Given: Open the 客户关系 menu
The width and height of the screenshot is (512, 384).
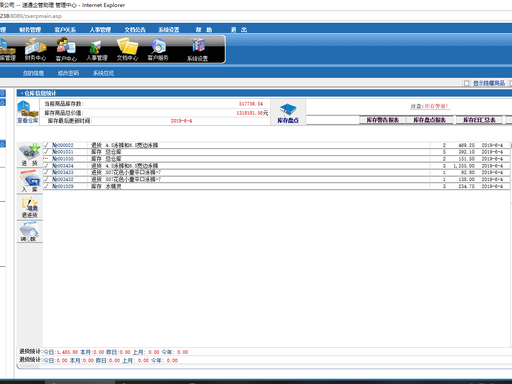Looking at the screenshot, I should tap(65, 30).
